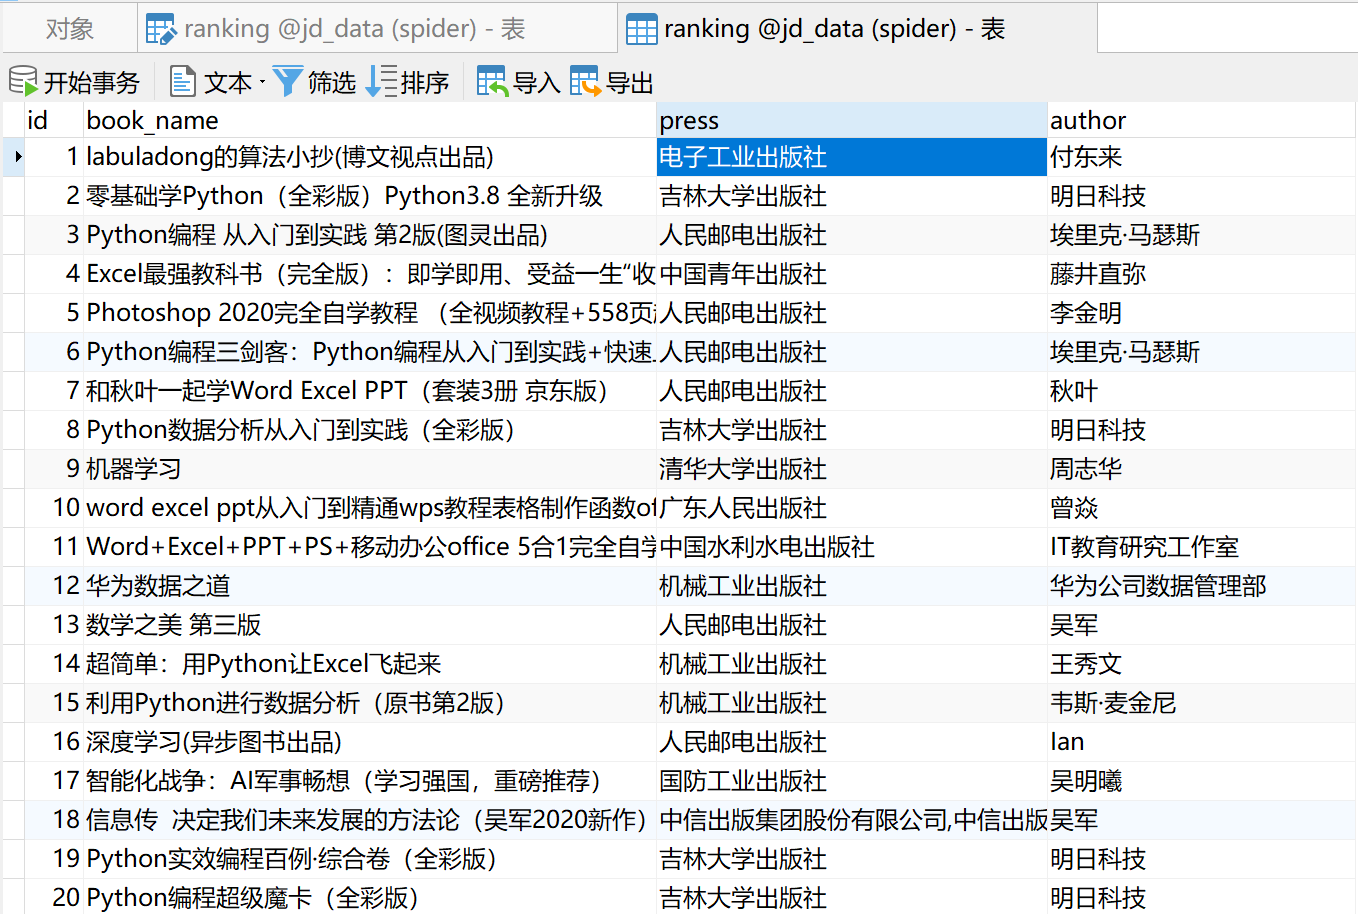The width and height of the screenshot is (1358, 914).
Task: Click the 导入 import icon
Action: [x=492, y=81]
